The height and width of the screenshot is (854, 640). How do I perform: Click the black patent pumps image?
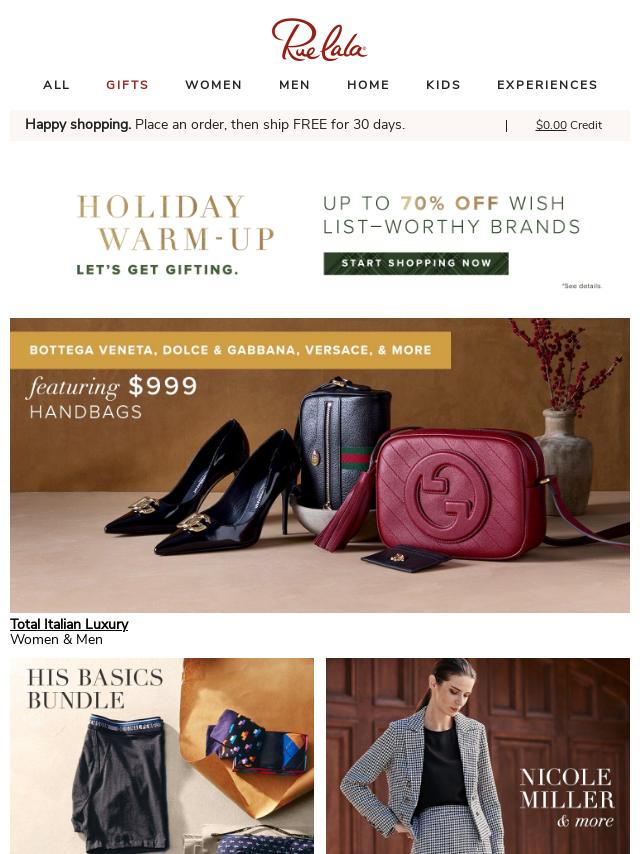click(202, 487)
